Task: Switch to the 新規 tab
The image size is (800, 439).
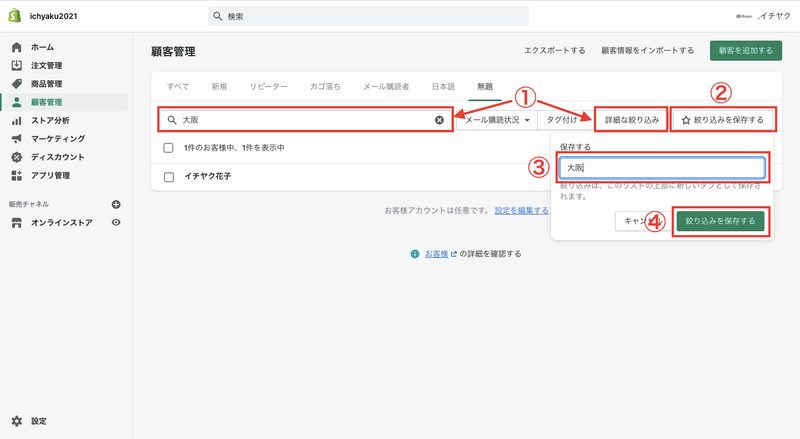Action: [x=219, y=87]
